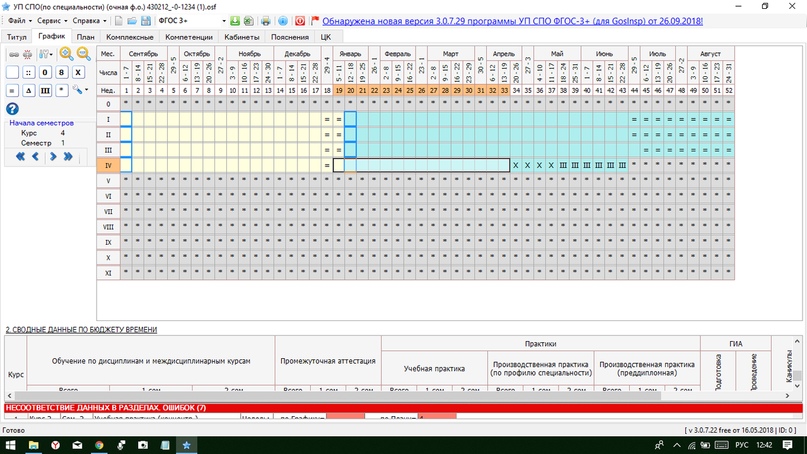Click the Excel export icon

click(249, 21)
